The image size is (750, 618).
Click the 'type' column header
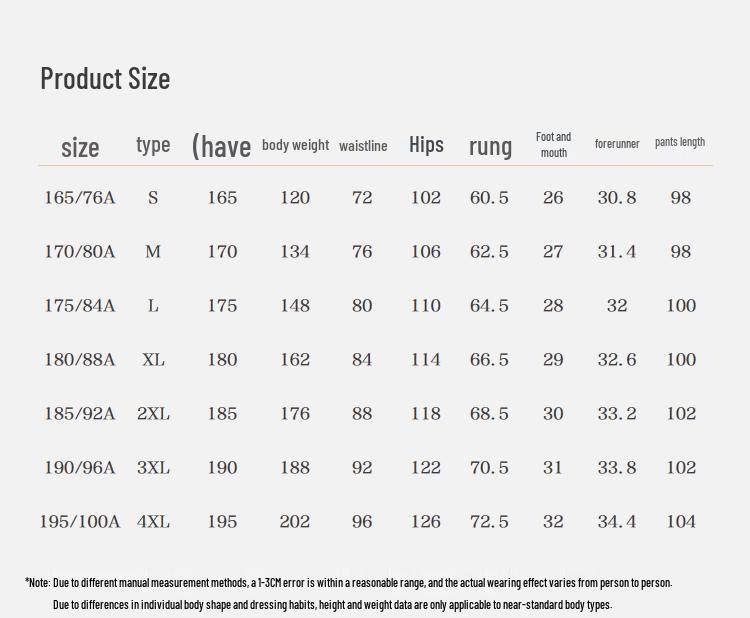tap(153, 144)
